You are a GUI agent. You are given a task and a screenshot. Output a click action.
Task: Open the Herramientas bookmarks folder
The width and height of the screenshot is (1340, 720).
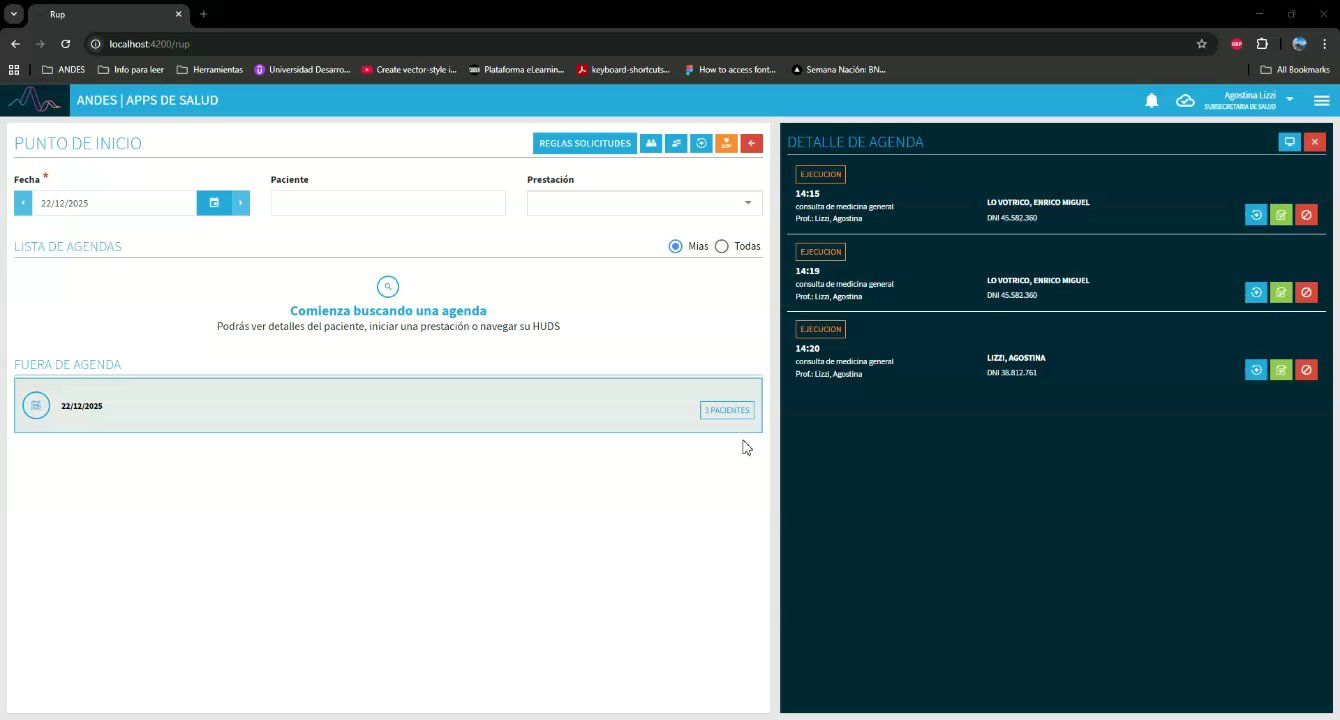tap(210, 70)
